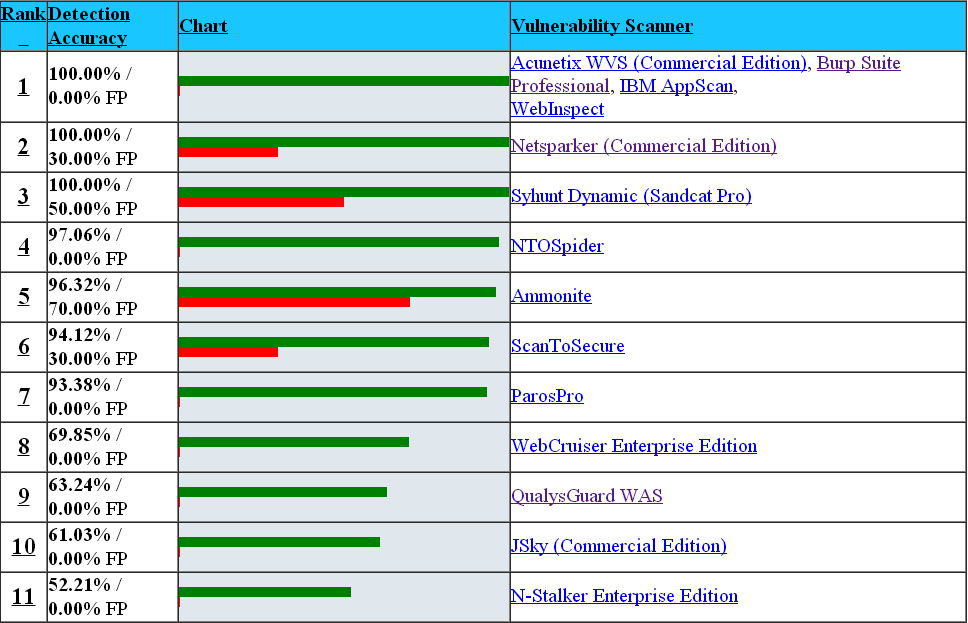This screenshot has width=968, height=623.
Task: Select the 93.38% / 0.00% FP cell
Action: point(112,397)
